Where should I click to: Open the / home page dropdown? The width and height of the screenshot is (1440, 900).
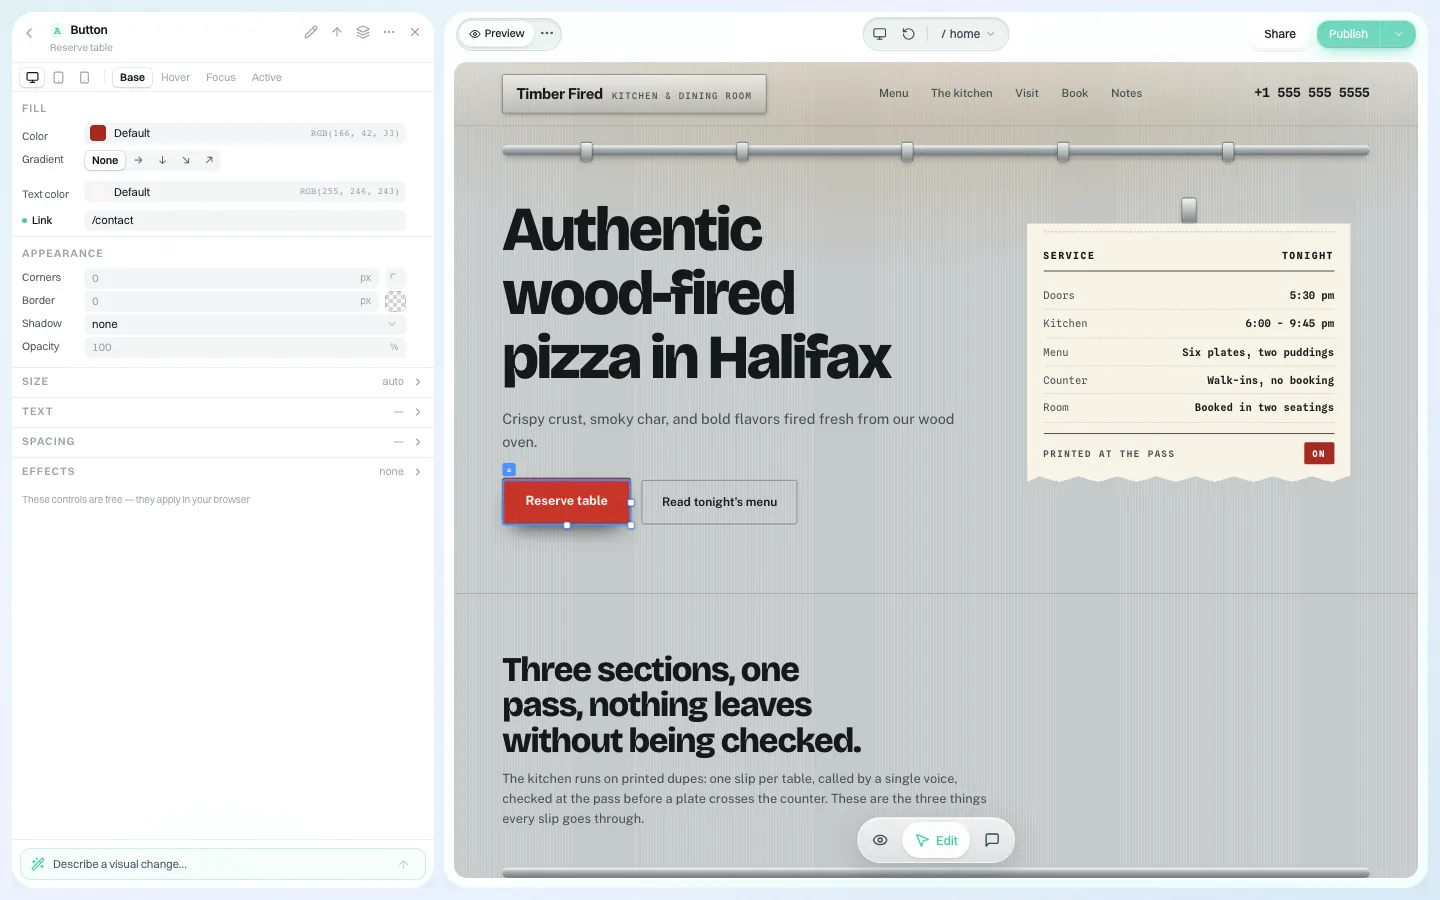coord(967,34)
